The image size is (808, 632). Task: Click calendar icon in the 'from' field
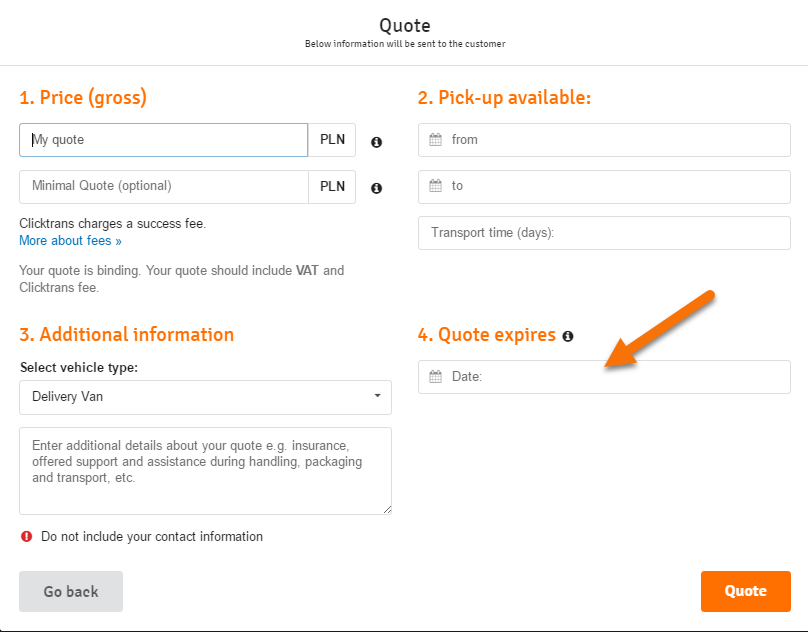click(435, 140)
